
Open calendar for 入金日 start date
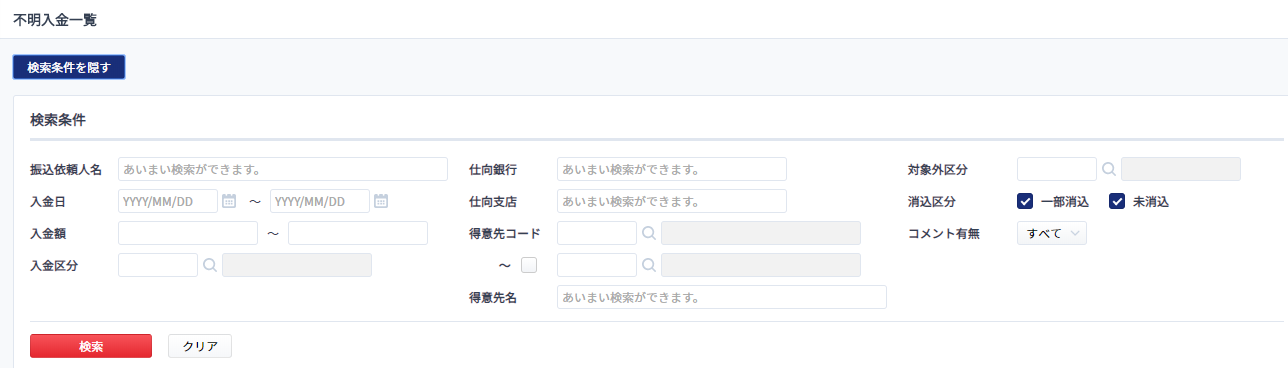(x=228, y=201)
